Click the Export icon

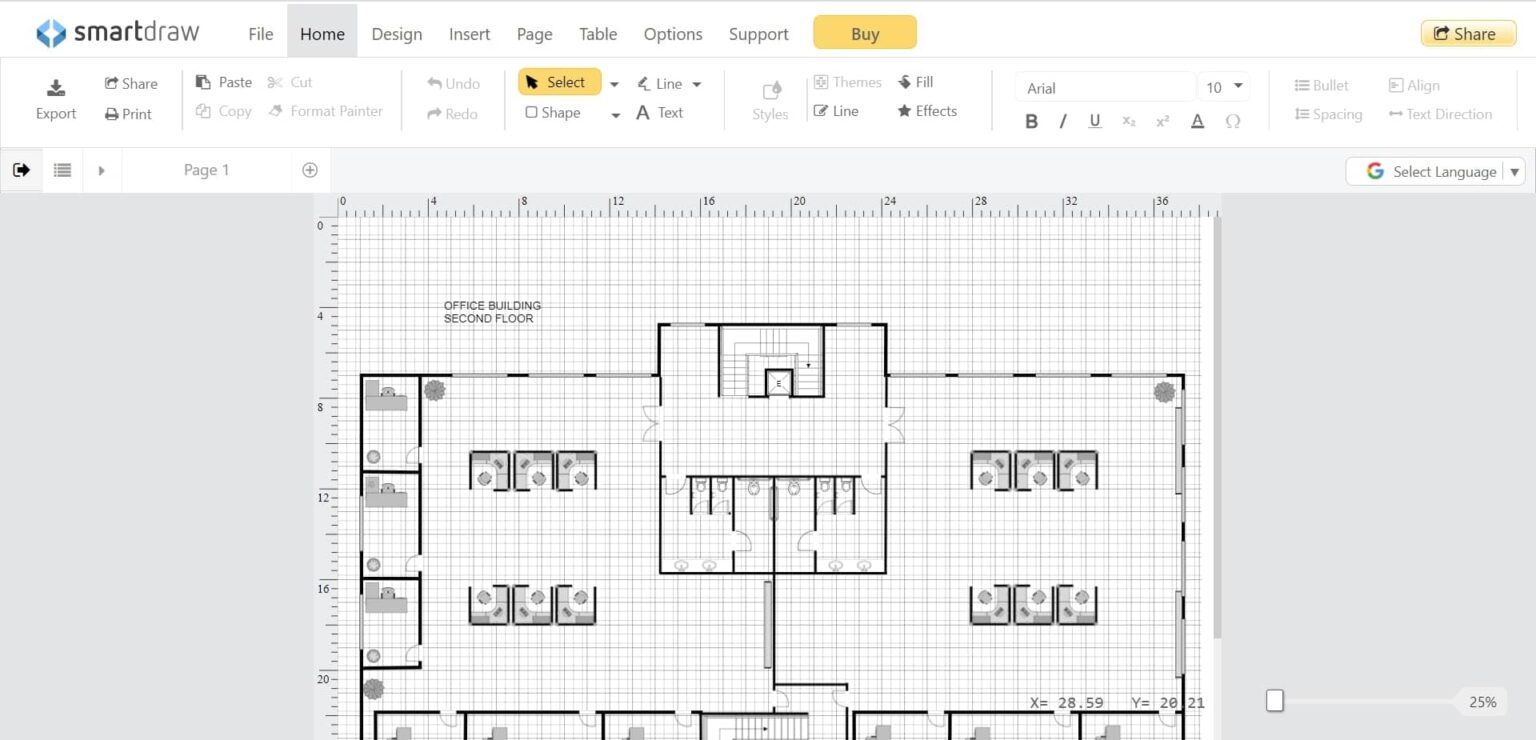pyautogui.click(x=55, y=97)
